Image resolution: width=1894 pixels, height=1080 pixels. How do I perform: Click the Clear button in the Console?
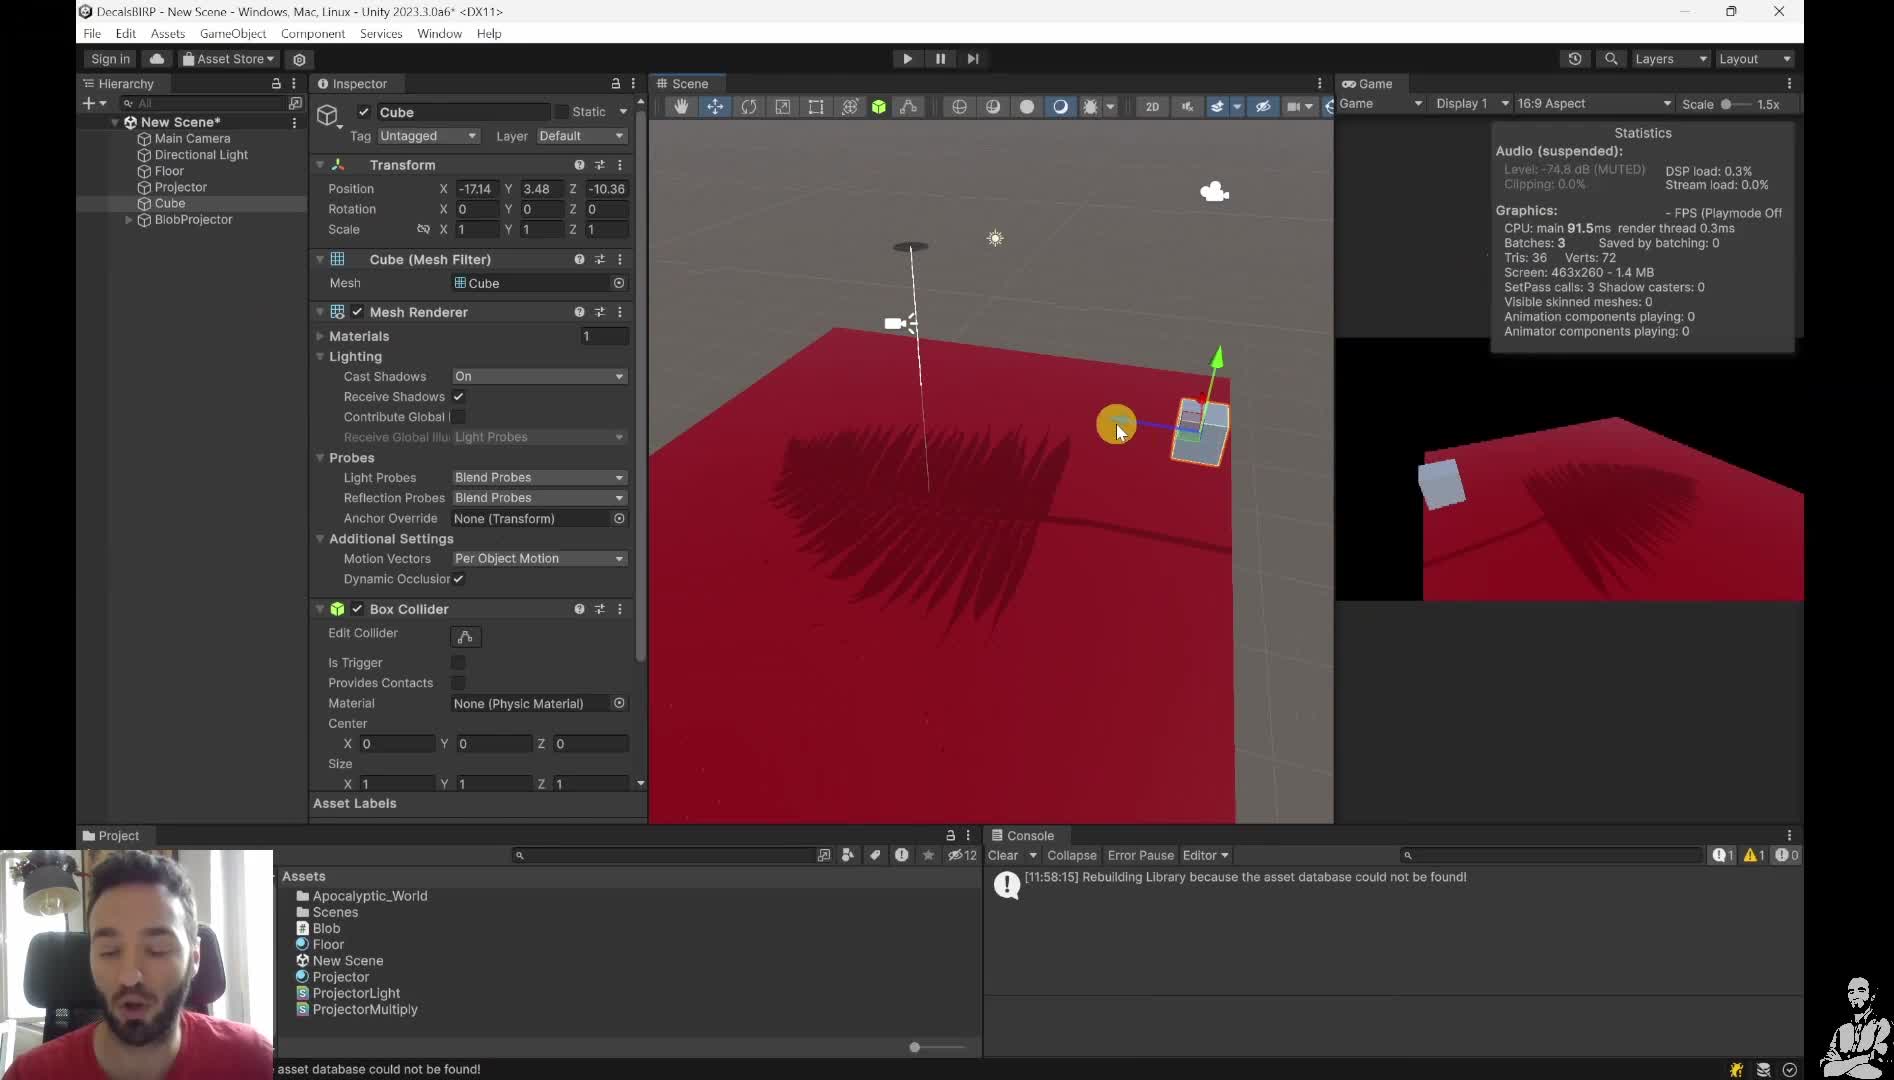tap(1005, 855)
